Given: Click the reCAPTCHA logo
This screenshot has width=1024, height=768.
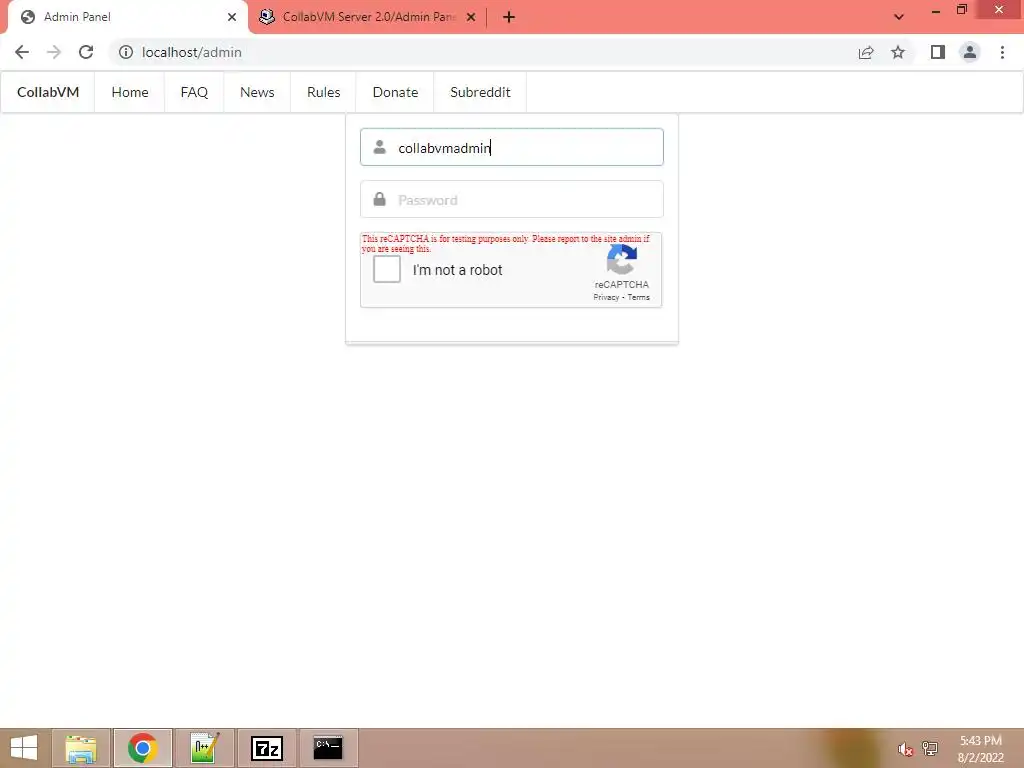Looking at the screenshot, I should click(622, 260).
